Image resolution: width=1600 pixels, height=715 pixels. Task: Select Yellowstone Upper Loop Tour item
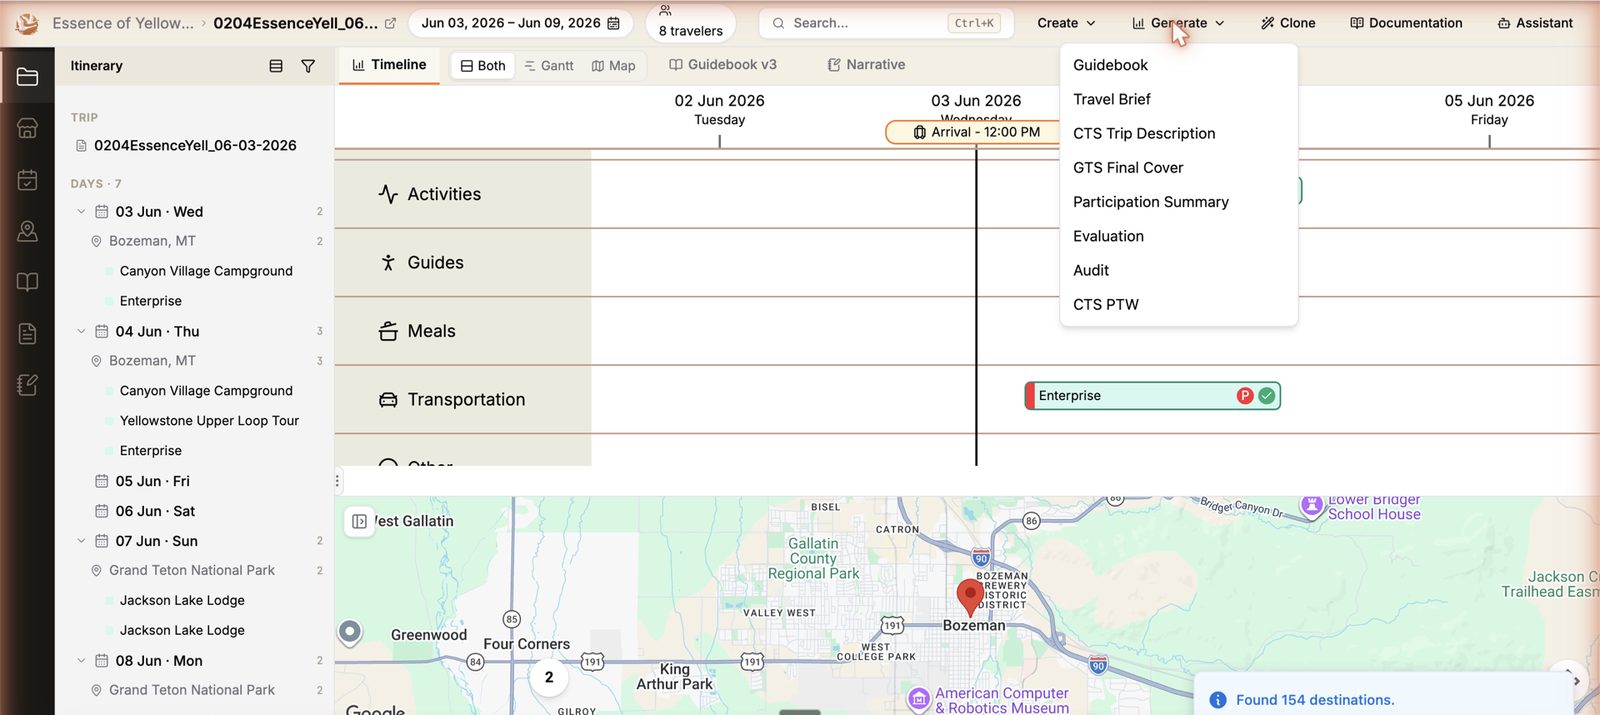point(209,421)
